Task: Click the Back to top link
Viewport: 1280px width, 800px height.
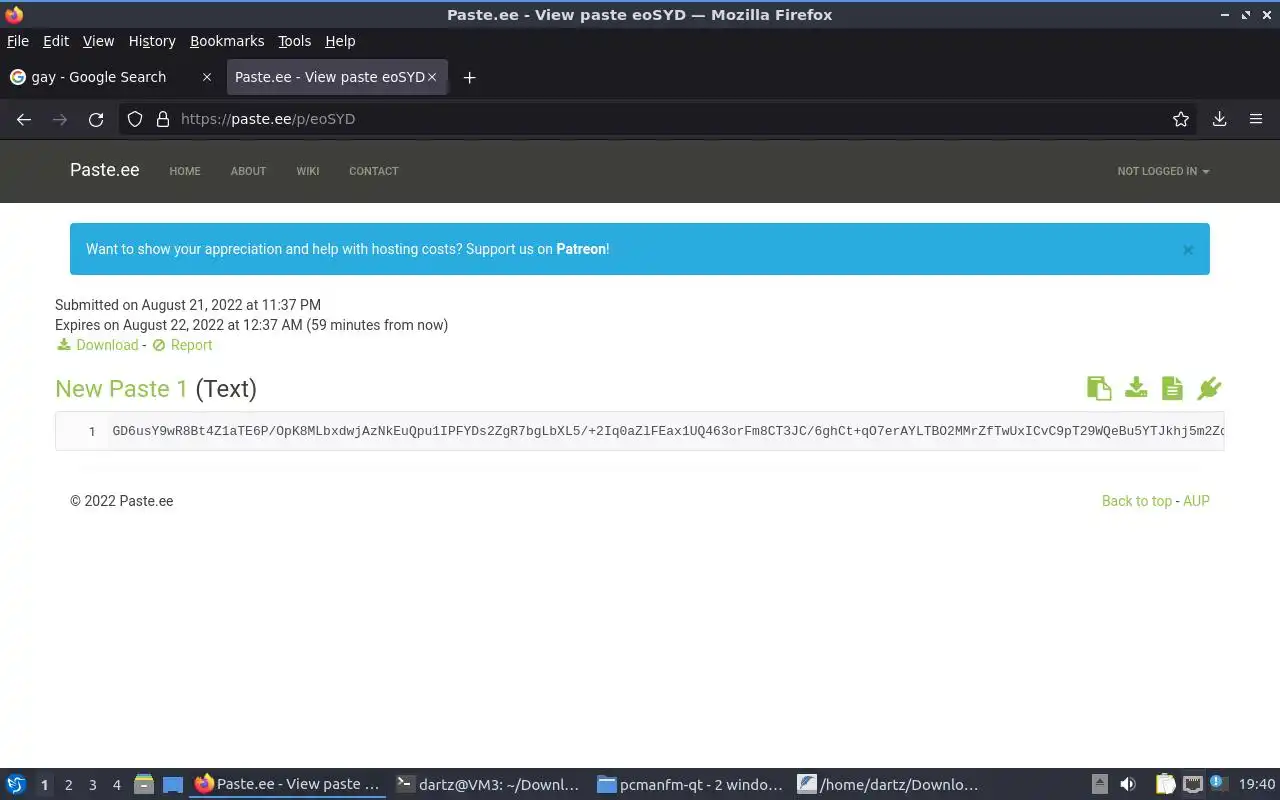Action: [x=1137, y=501]
